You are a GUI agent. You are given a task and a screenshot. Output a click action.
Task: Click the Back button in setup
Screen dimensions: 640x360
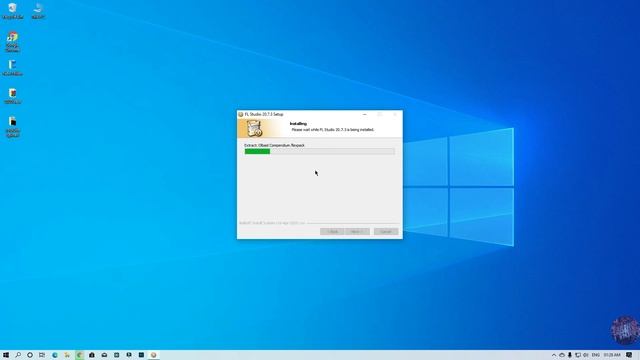pyautogui.click(x=332, y=231)
